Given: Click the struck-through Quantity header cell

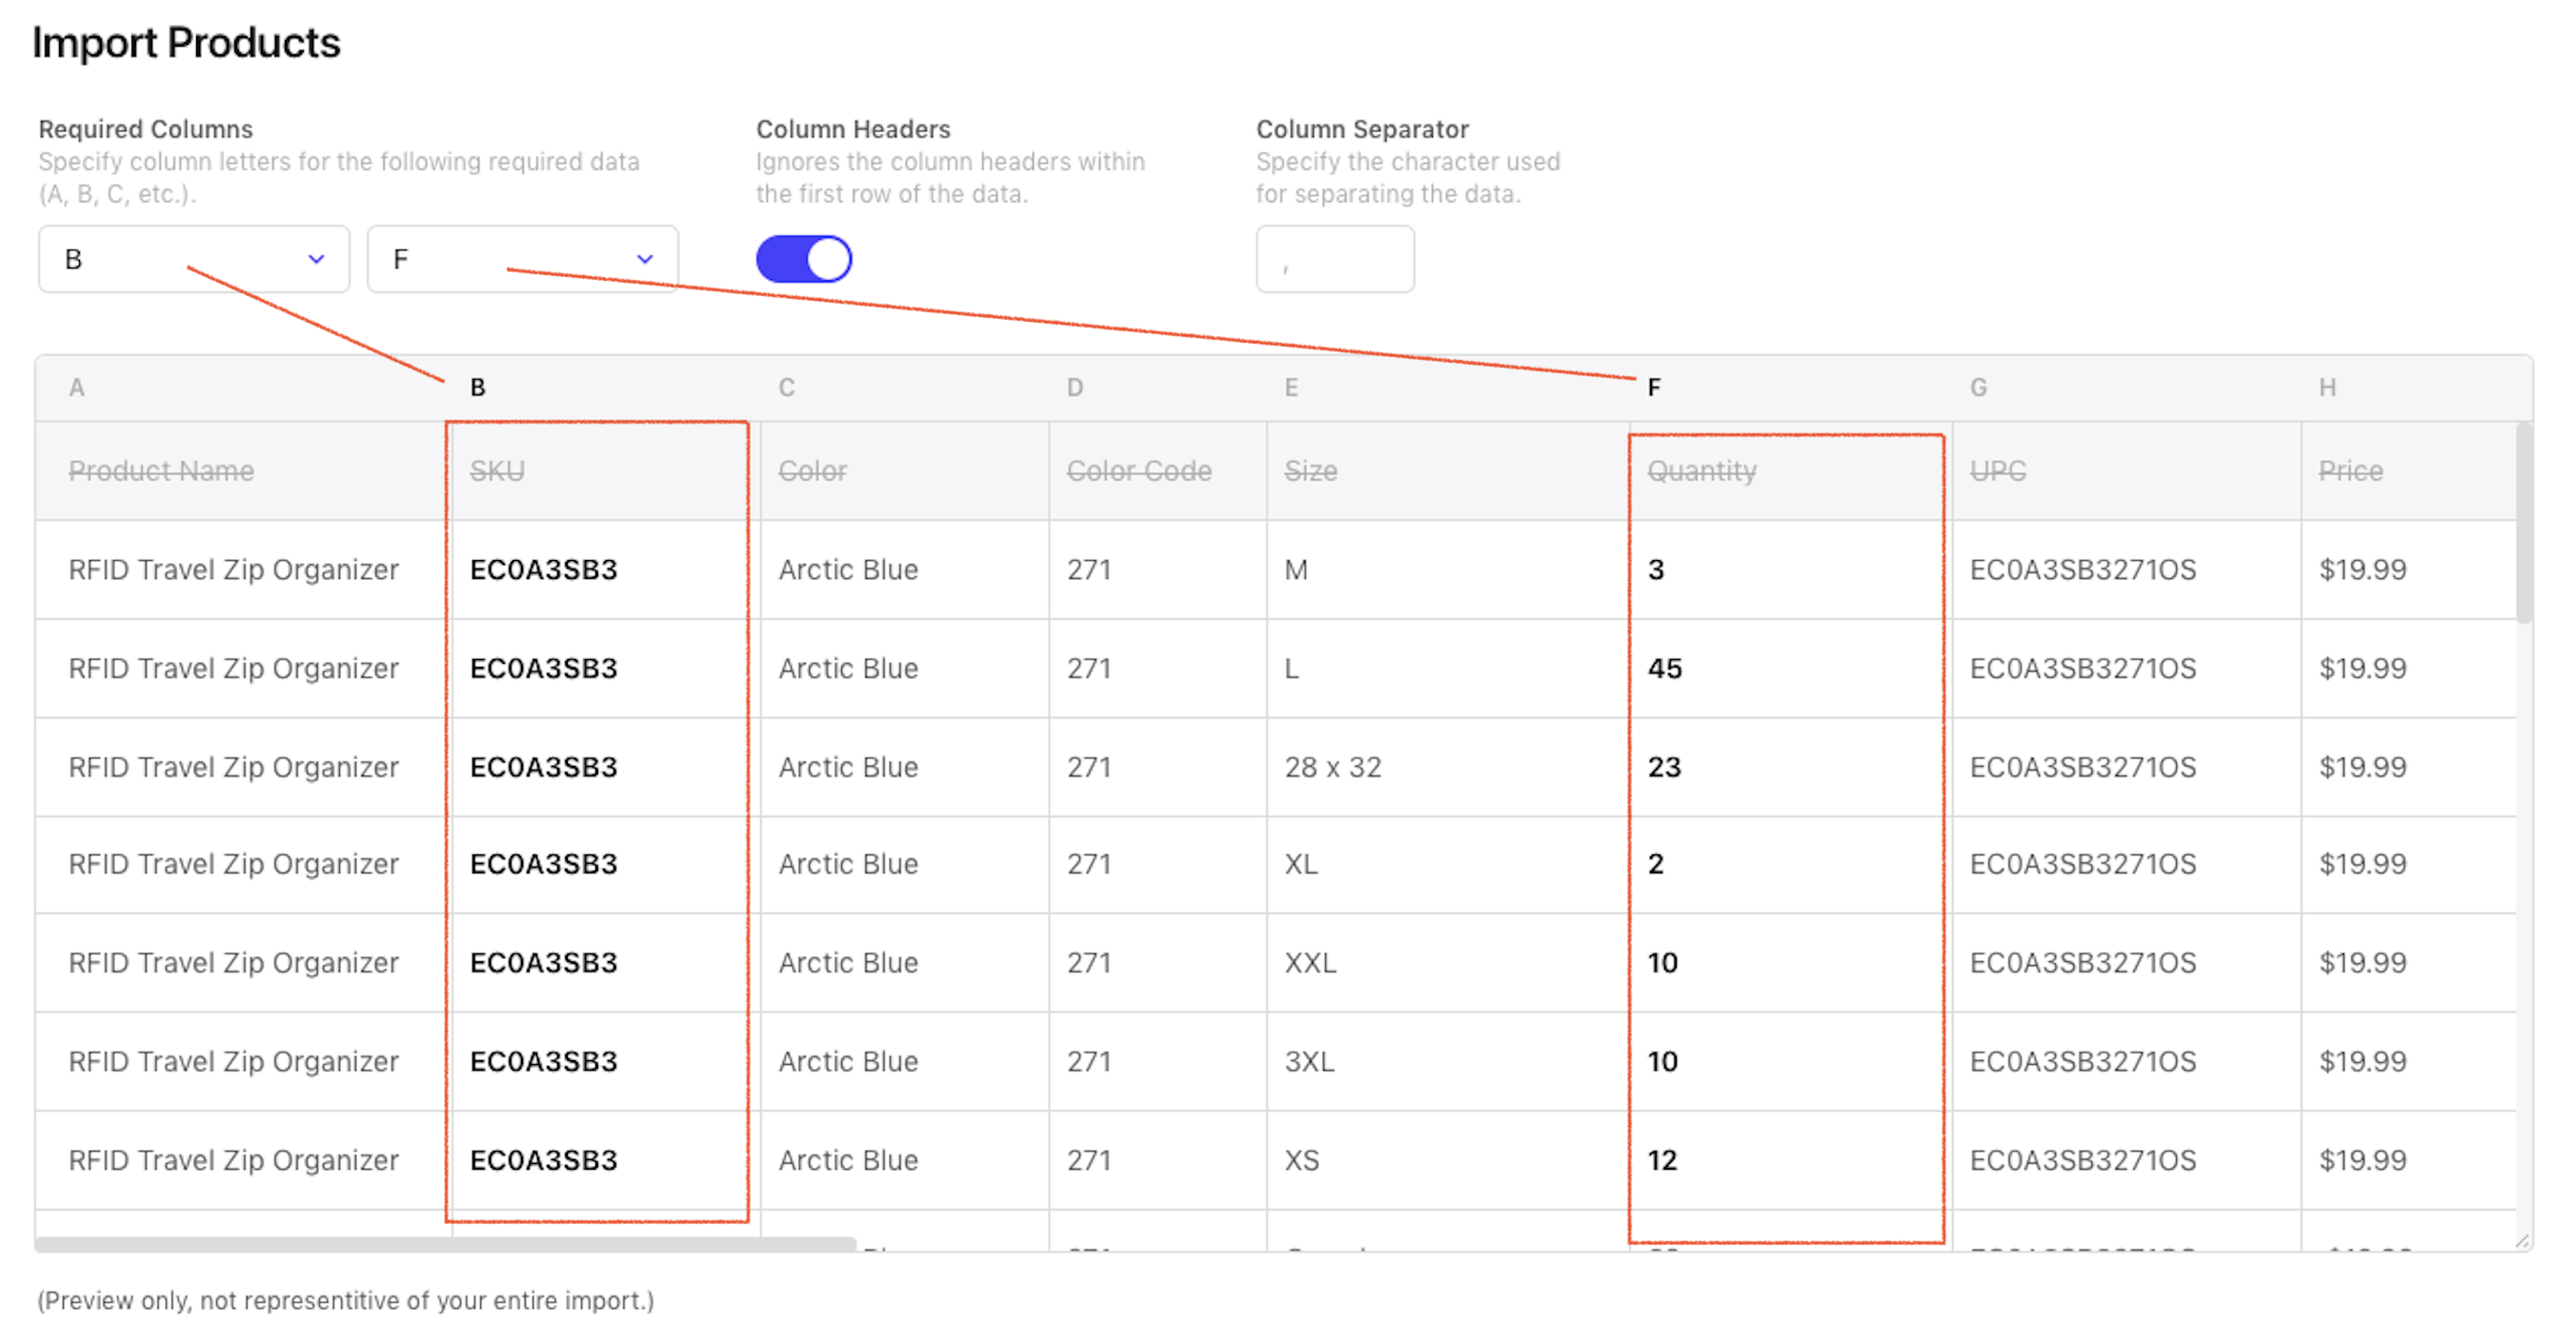Looking at the screenshot, I should tap(1701, 471).
